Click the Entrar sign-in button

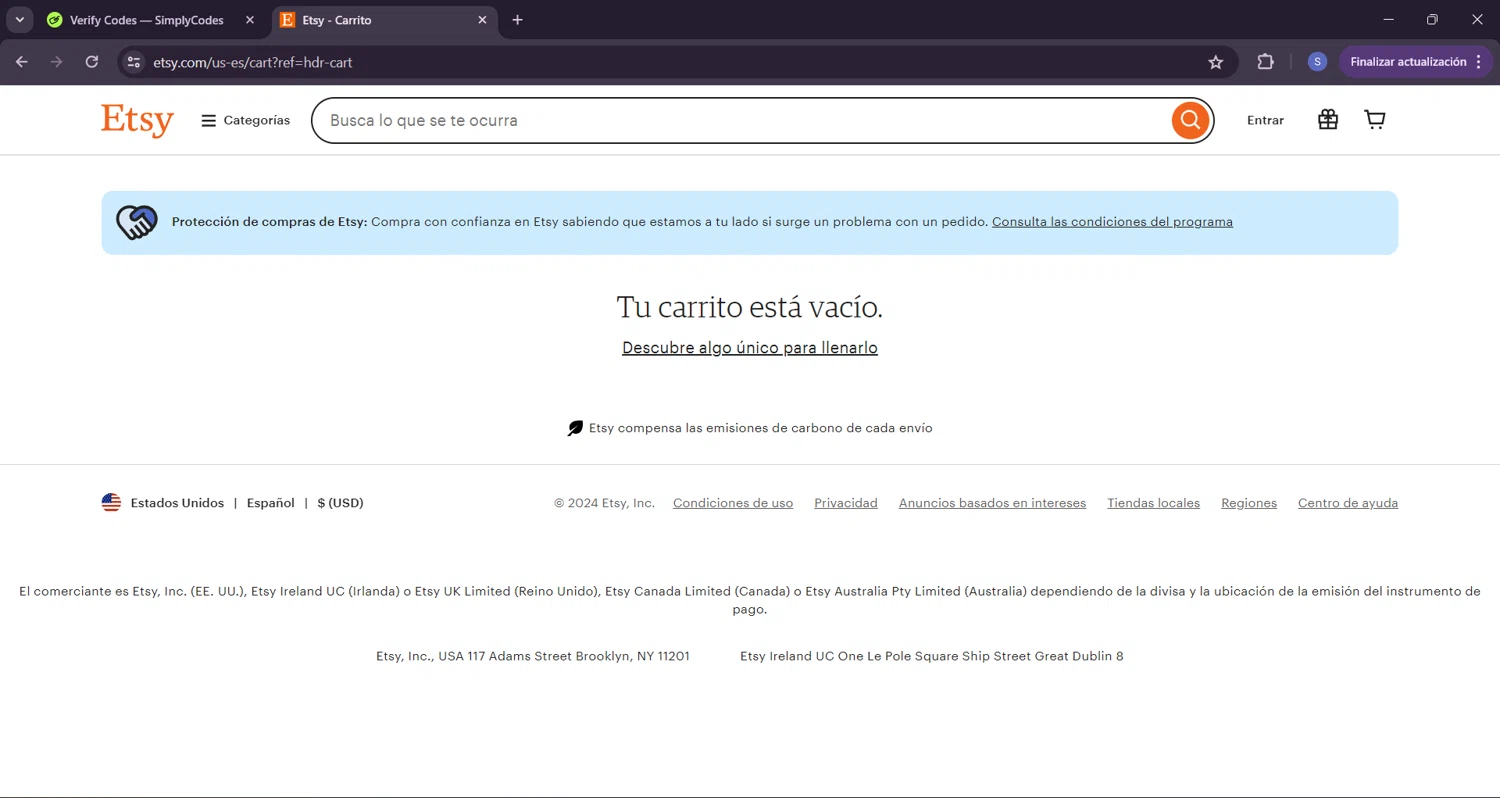(x=1265, y=120)
